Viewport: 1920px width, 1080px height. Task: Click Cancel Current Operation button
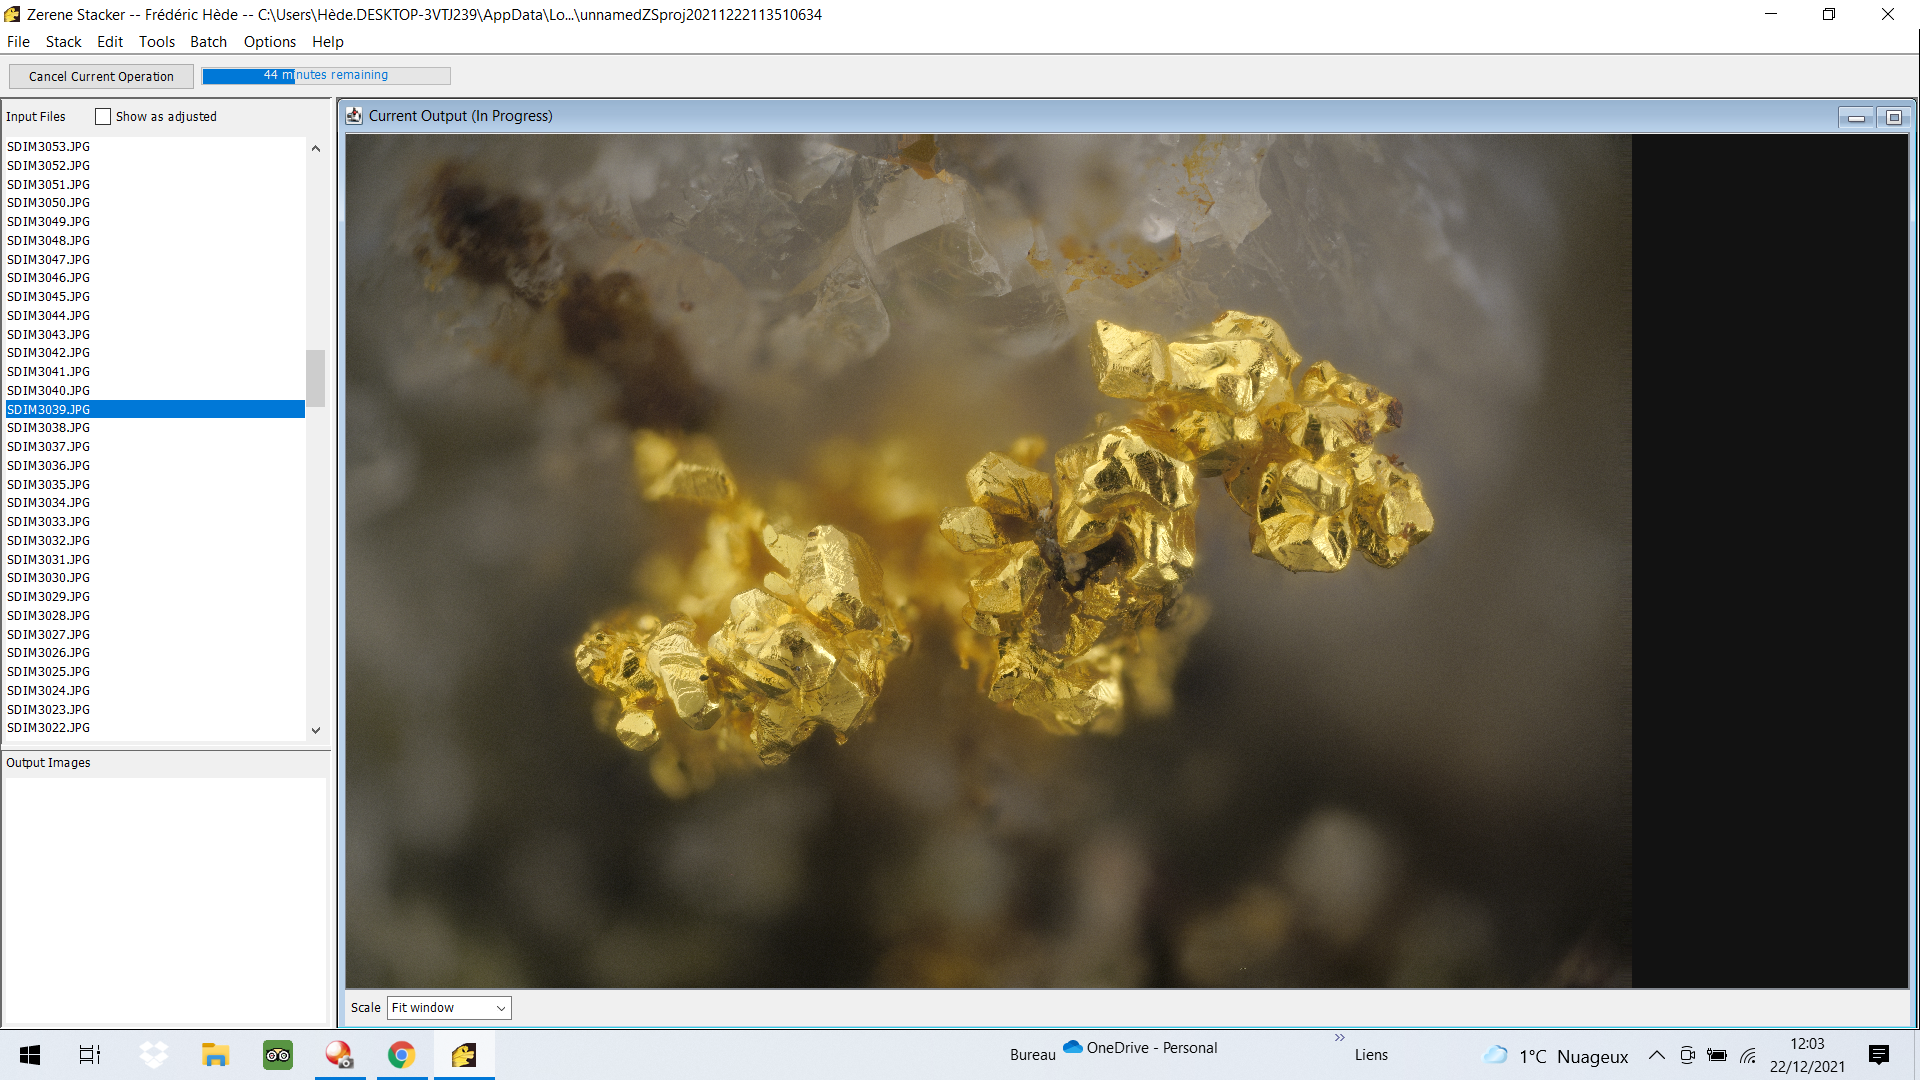pyautogui.click(x=101, y=77)
